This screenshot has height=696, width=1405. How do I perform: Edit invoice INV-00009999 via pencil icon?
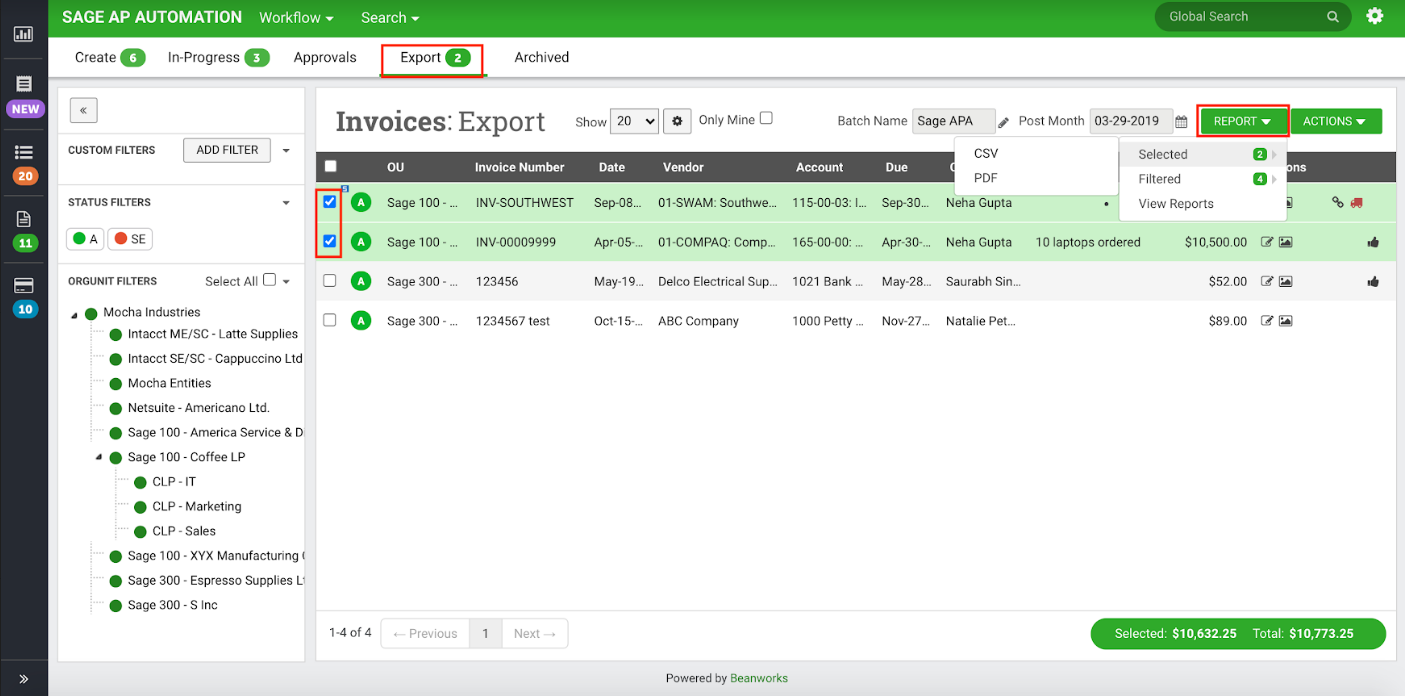pos(1267,242)
